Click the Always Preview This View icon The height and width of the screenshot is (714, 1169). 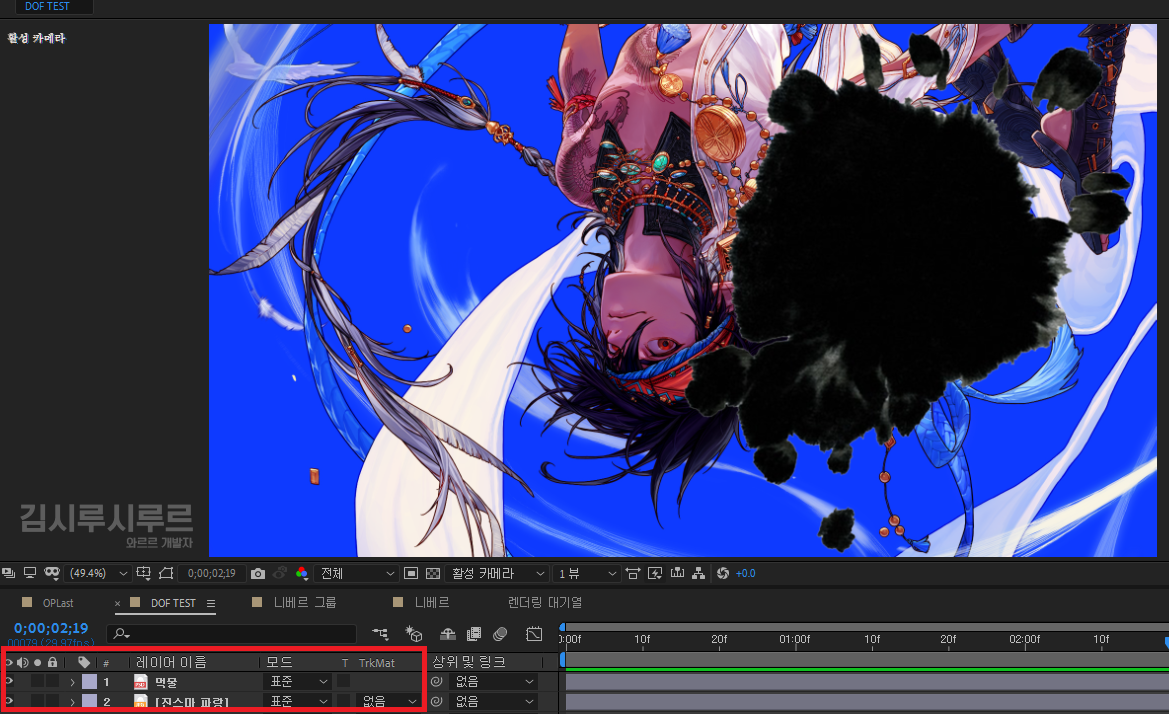8,573
